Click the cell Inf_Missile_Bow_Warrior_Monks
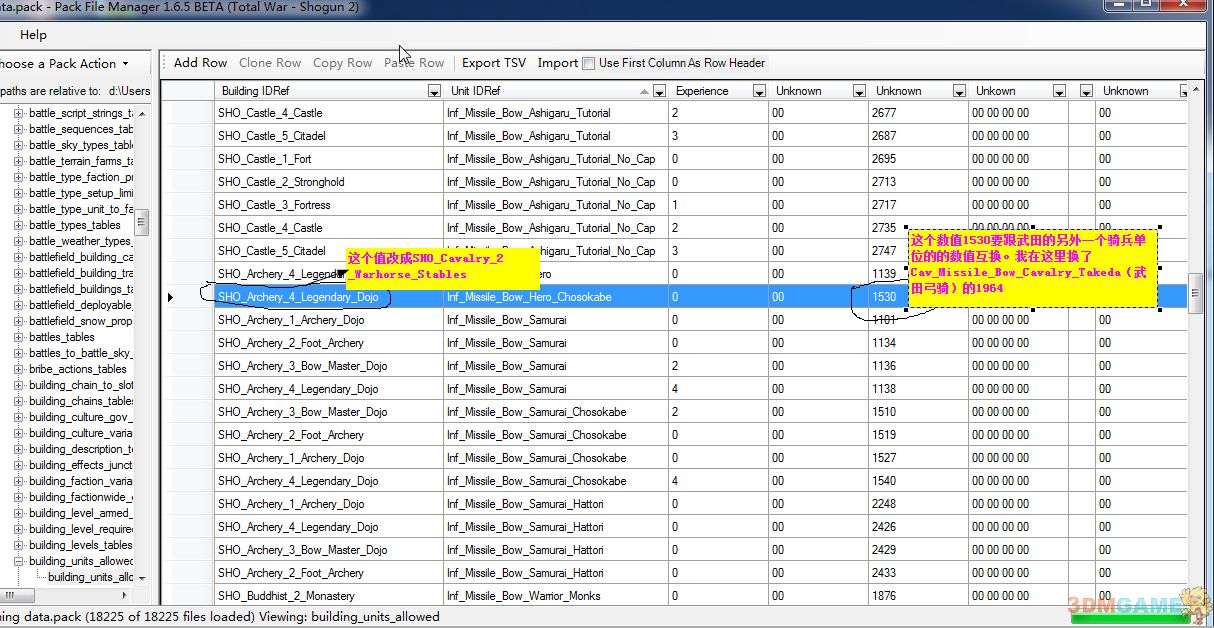This screenshot has height=628, width=1214. click(x=555, y=596)
